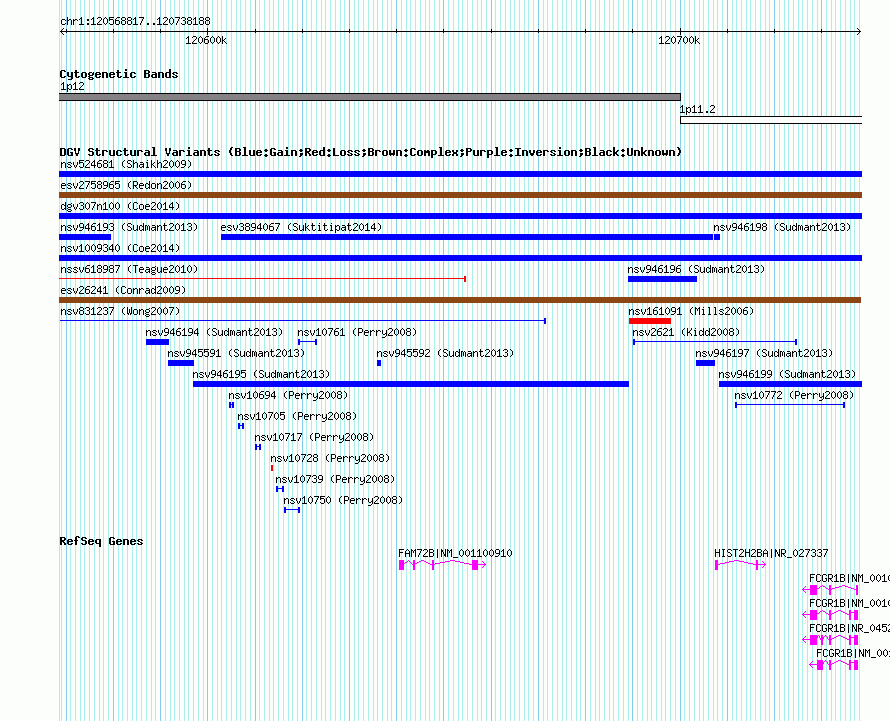Click the nsv946197 (Sudmant2013) label
The width and height of the screenshot is (890, 721).
pyautogui.click(x=764, y=354)
